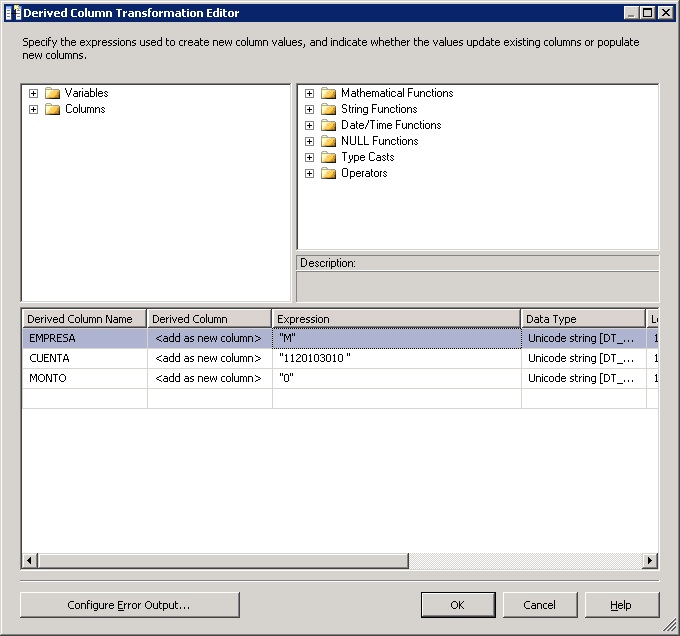Click the Date/Time Functions folder icon
The height and width of the screenshot is (636, 680).
click(x=328, y=125)
